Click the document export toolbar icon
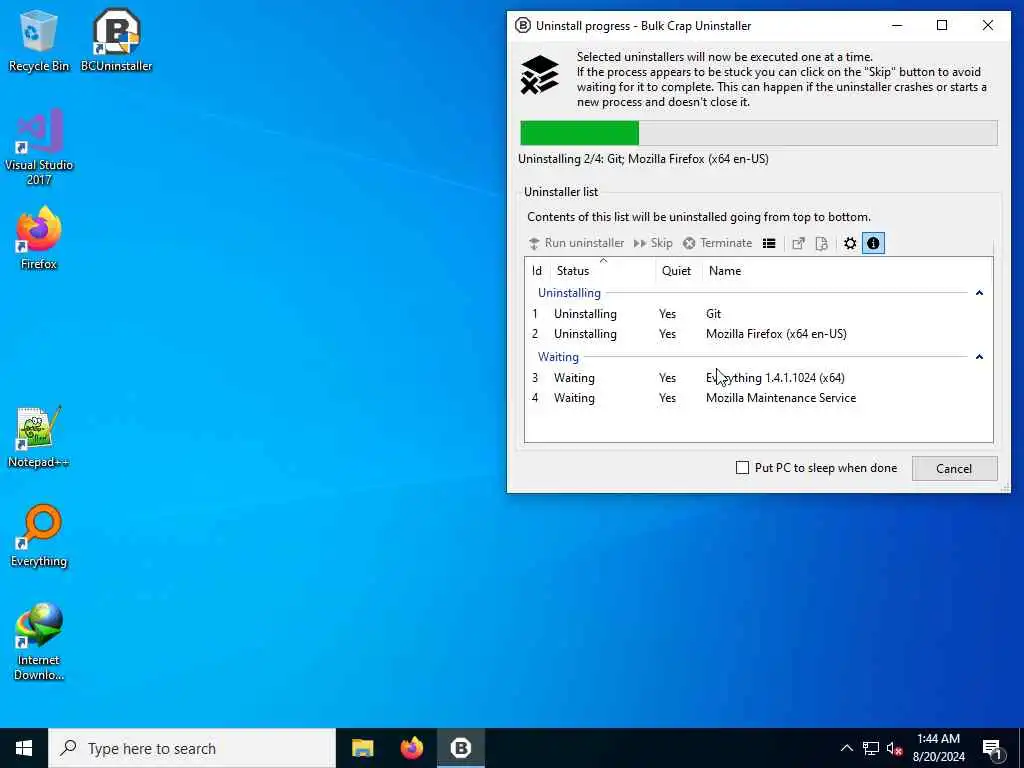This screenshot has width=1024, height=768. (x=822, y=244)
